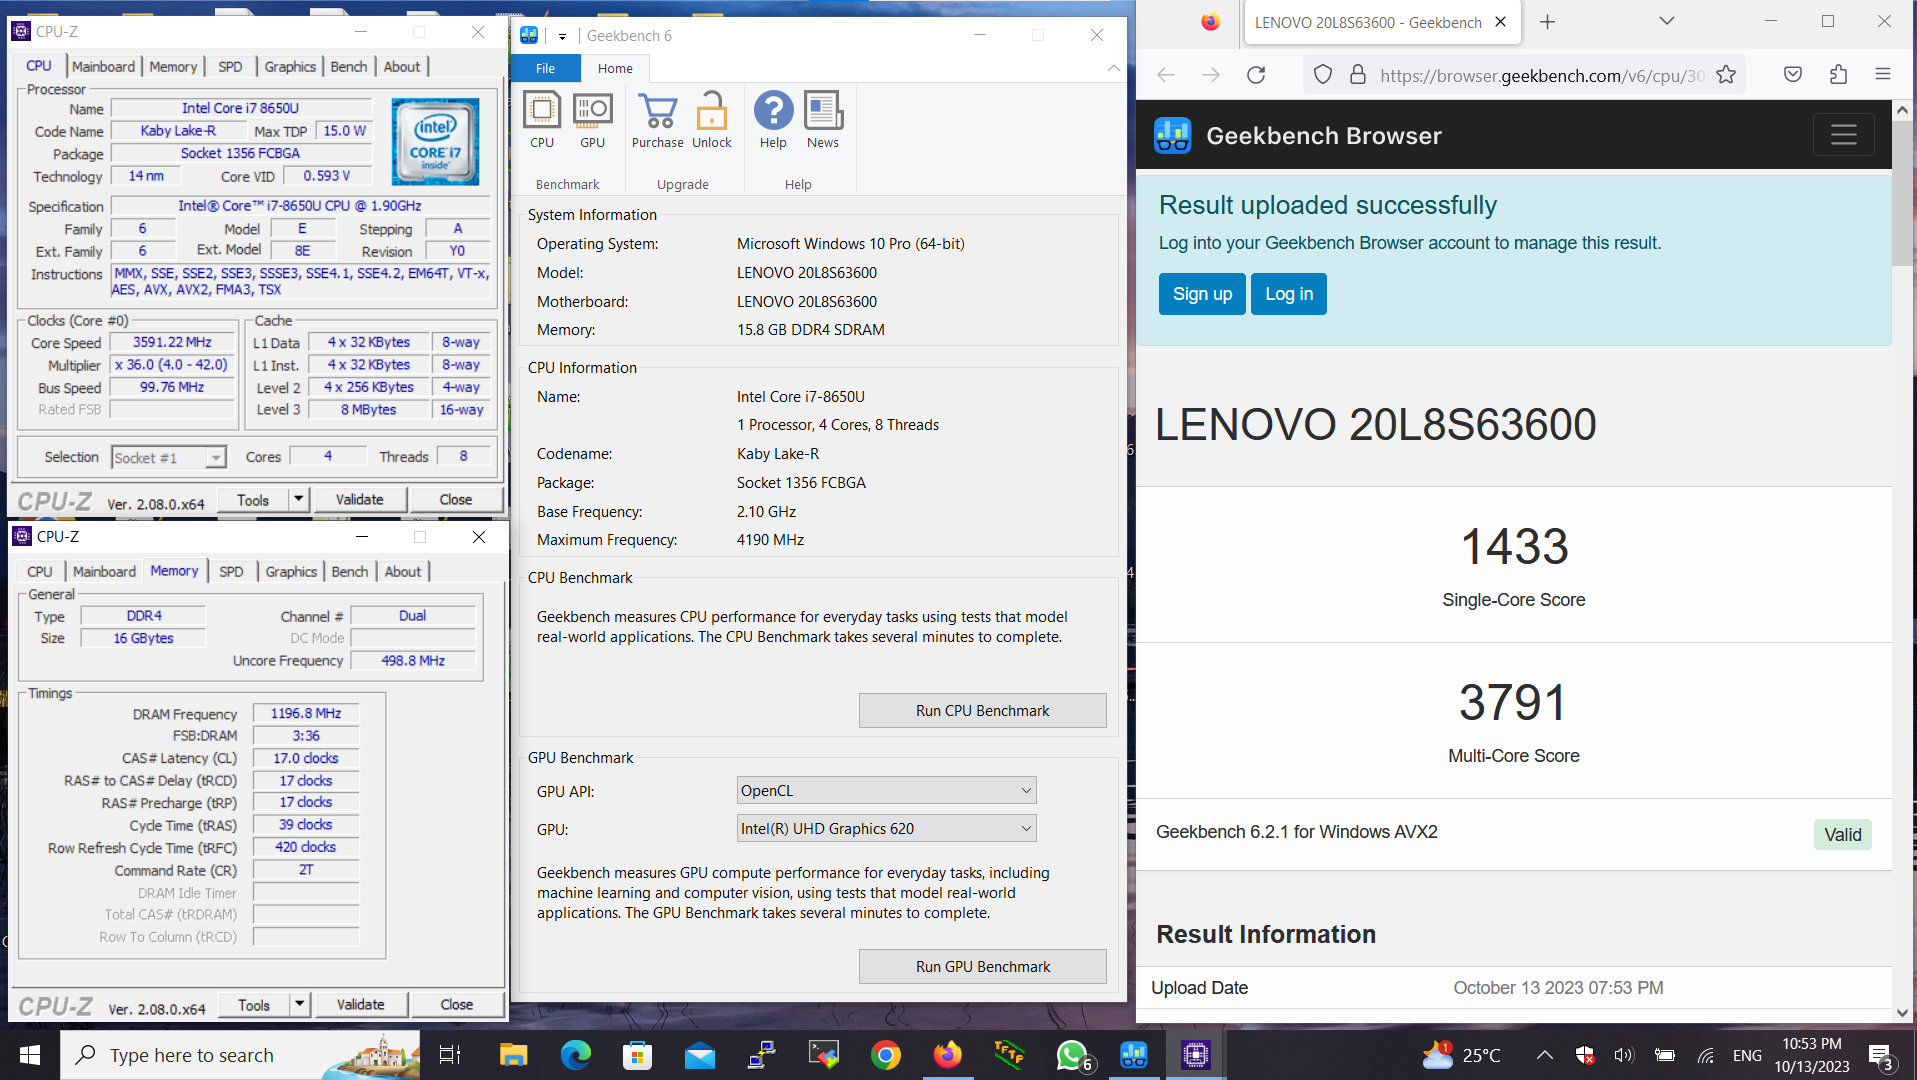This screenshot has width=1917, height=1080.
Task: Click Close button in top CPU-Z window
Action: pyautogui.click(x=455, y=499)
